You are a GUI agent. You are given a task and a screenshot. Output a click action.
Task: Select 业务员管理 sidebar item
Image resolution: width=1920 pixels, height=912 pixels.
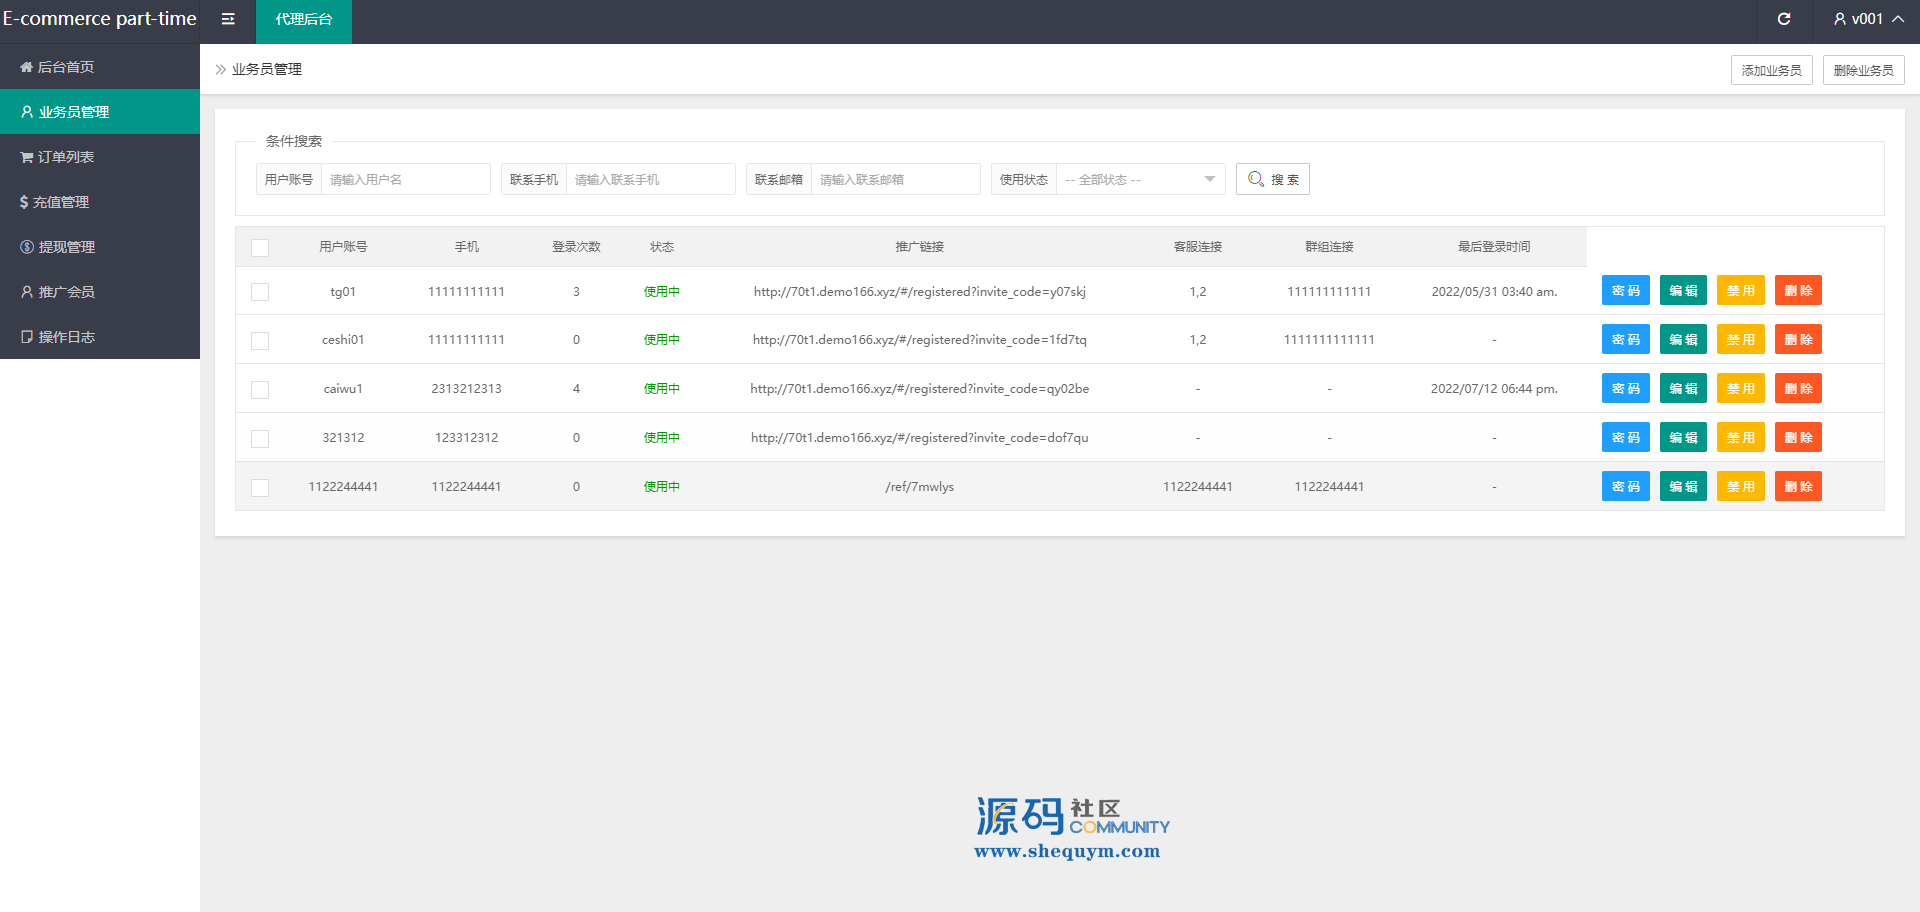click(100, 112)
